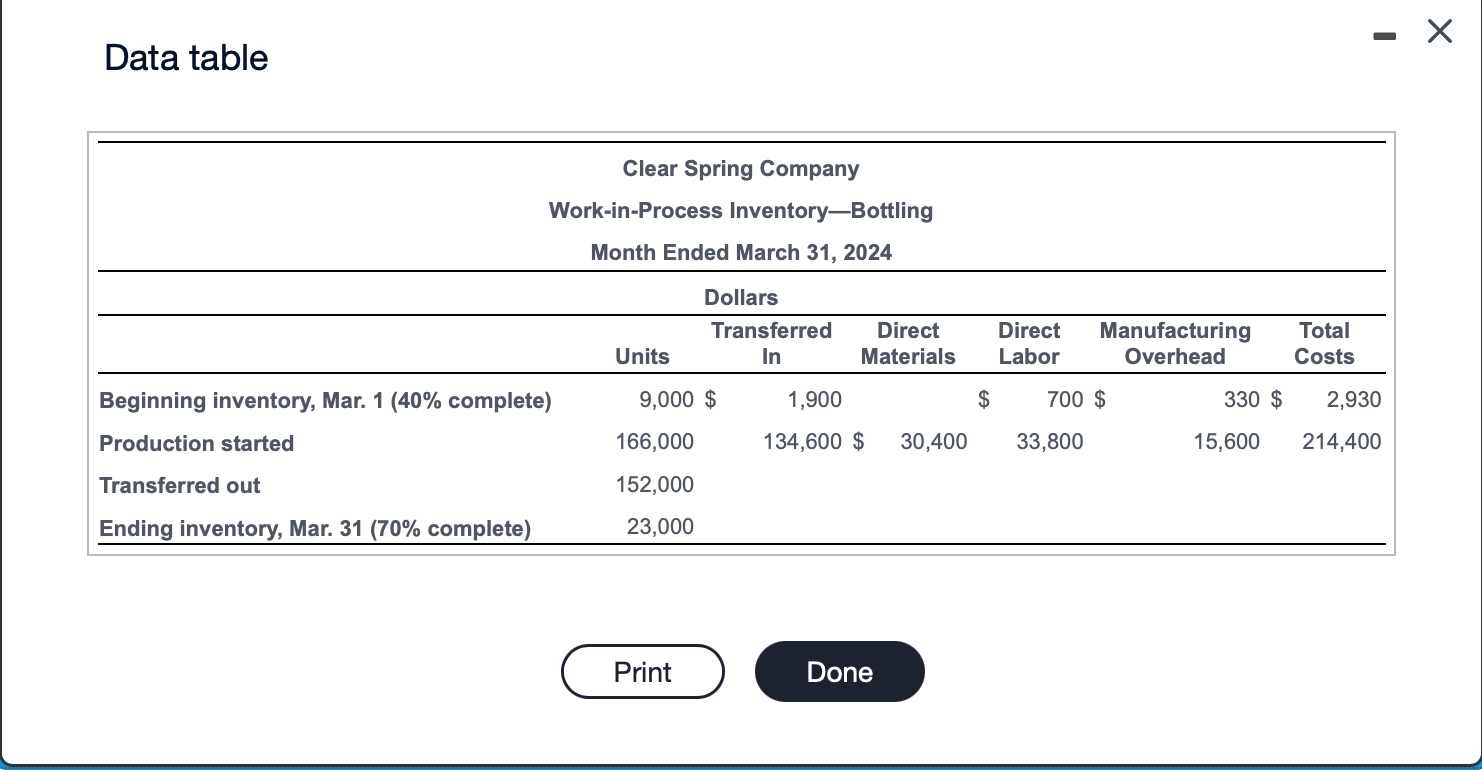Click the 214,400 total cost value
Image resolution: width=1482 pixels, height=770 pixels.
pyautogui.click(x=1341, y=441)
